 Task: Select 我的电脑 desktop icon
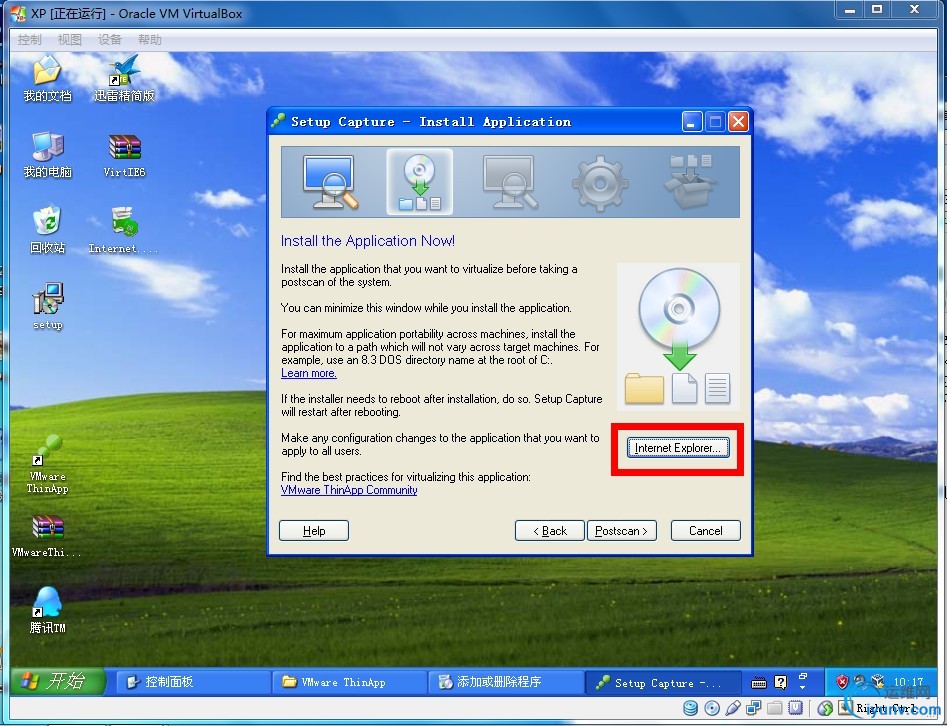click(47, 155)
